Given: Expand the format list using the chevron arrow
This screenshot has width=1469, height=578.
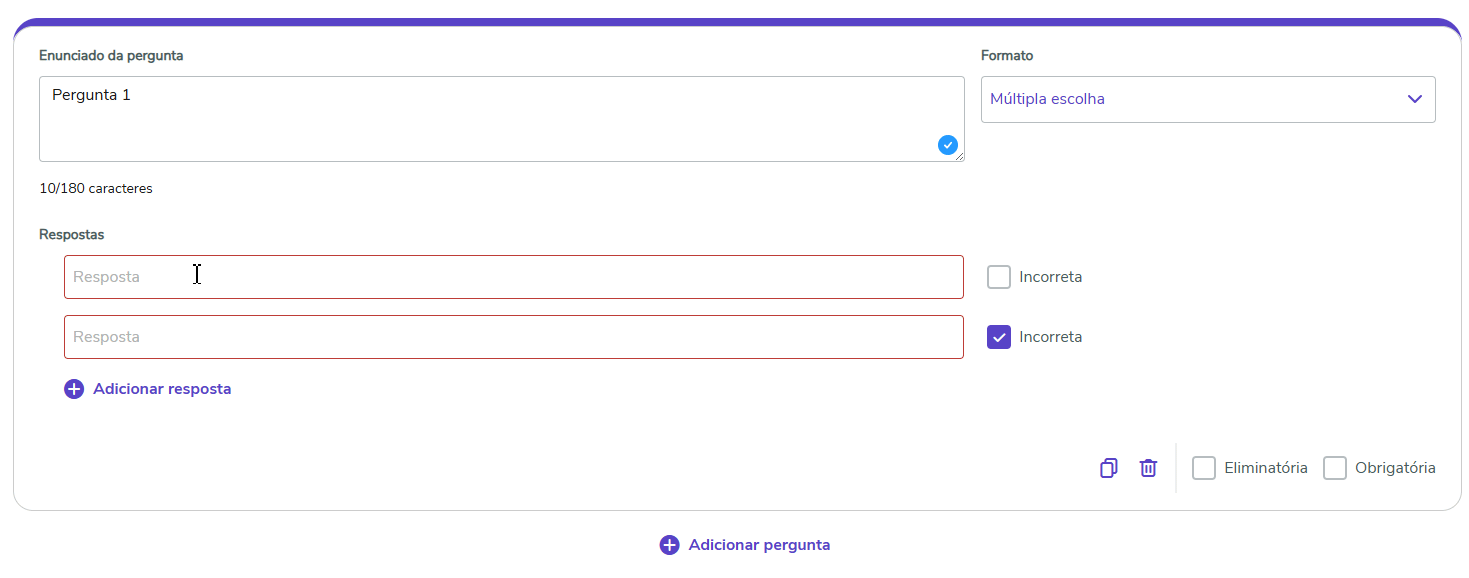Looking at the screenshot, I should [x=1414, y=99].
